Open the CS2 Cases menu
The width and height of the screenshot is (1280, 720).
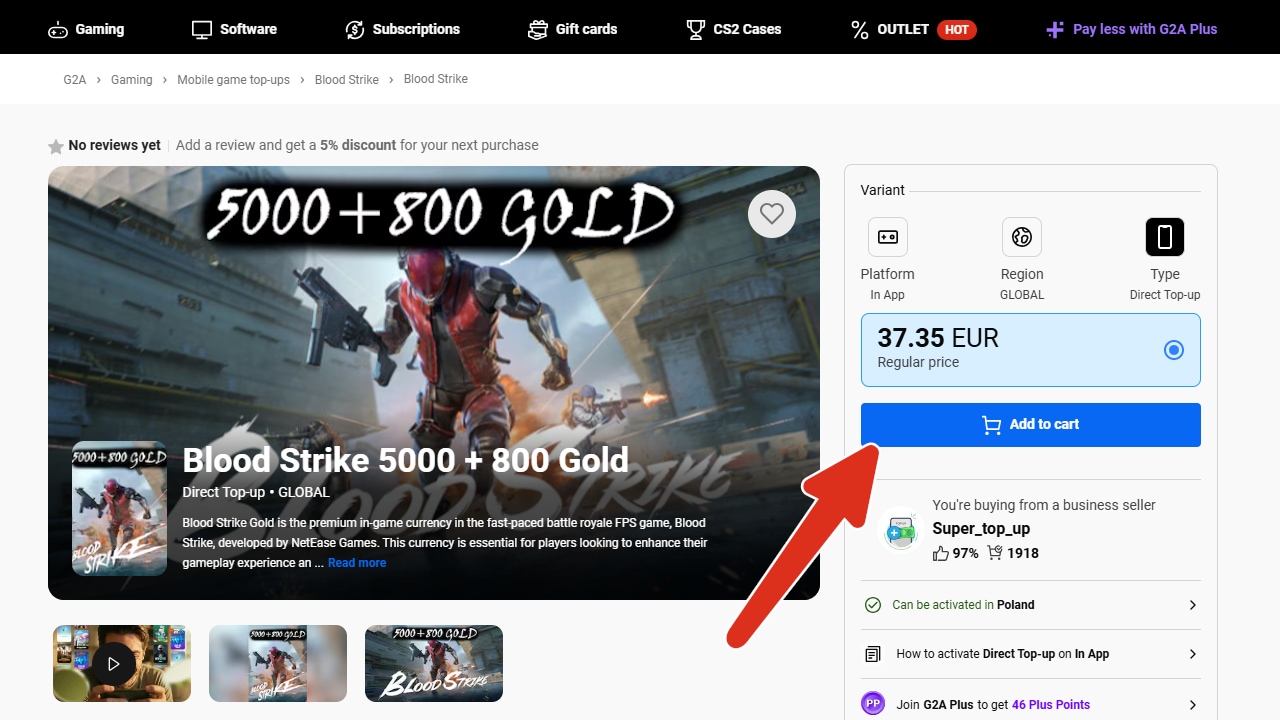point(733,29)
